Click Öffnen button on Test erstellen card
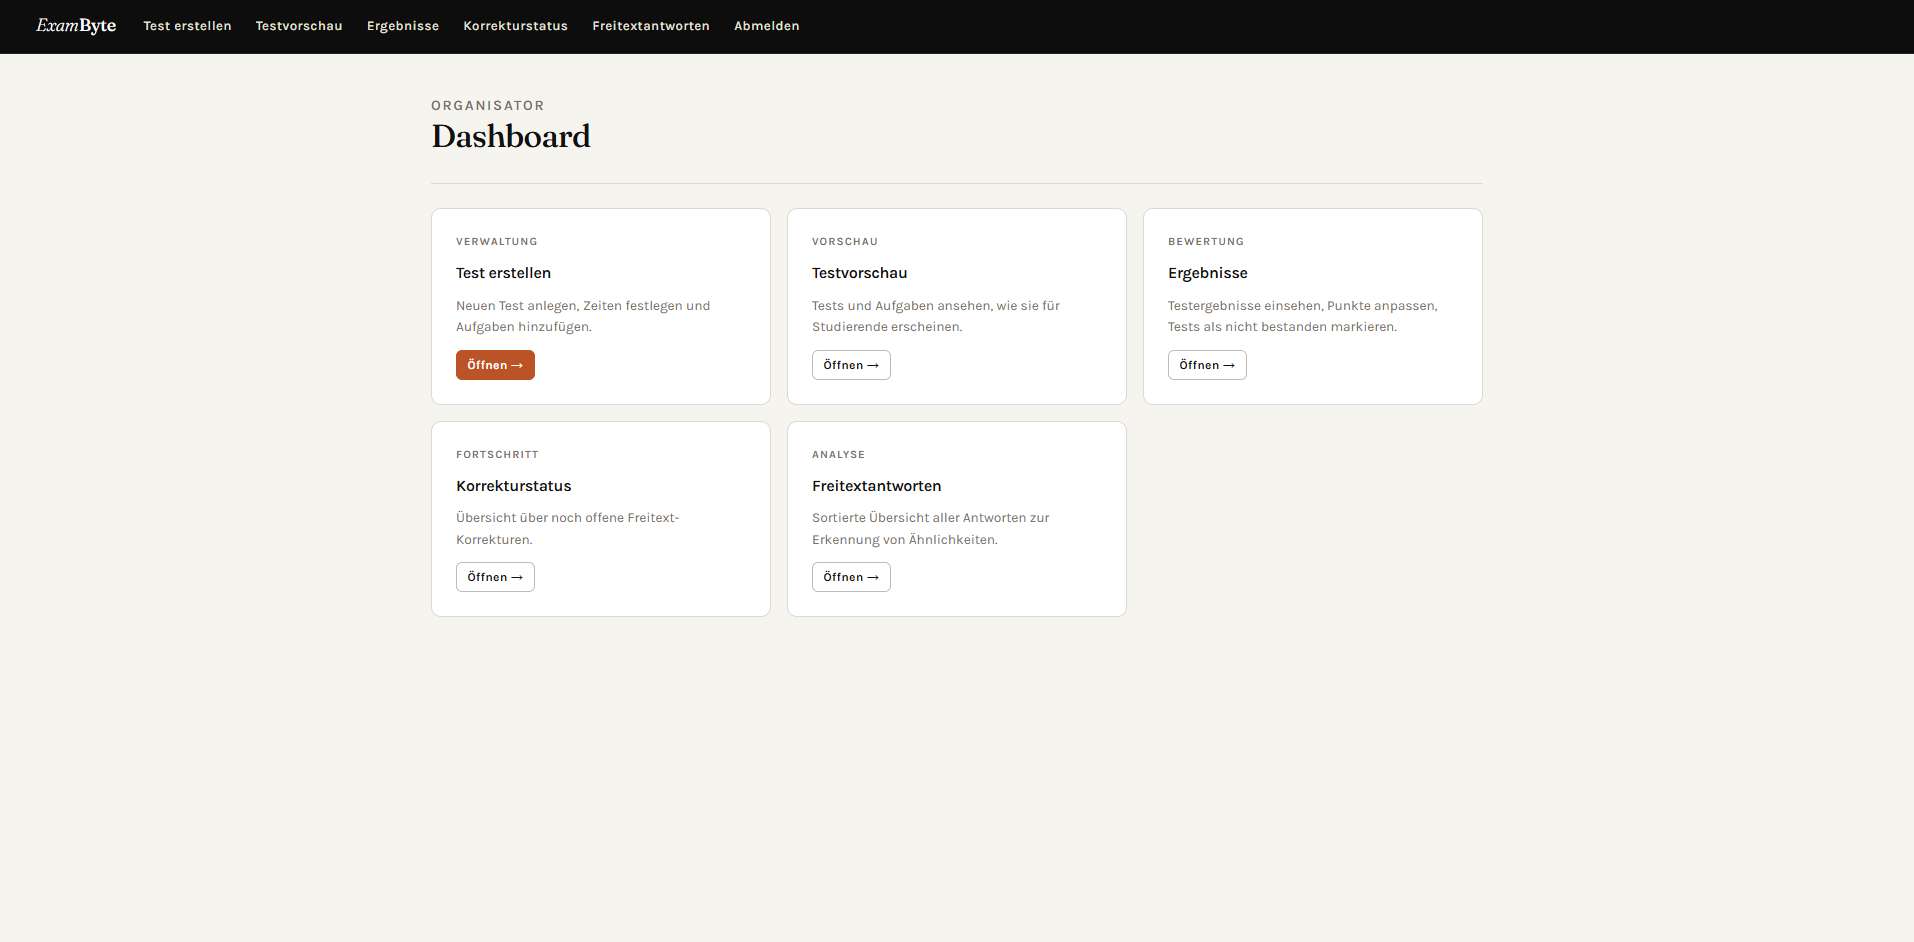Viewport: 1914px width, 942px height. (495, 365)
